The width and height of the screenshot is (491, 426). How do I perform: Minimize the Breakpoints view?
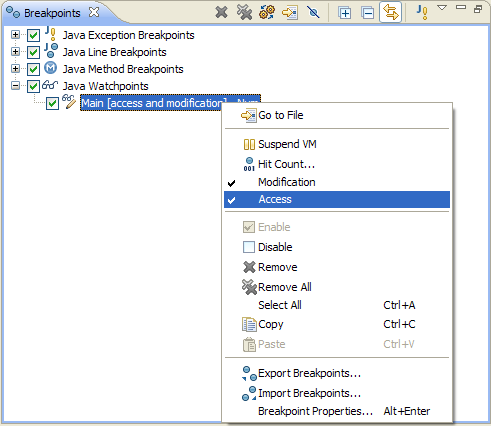pyautogui.click(x=461, y=7)
